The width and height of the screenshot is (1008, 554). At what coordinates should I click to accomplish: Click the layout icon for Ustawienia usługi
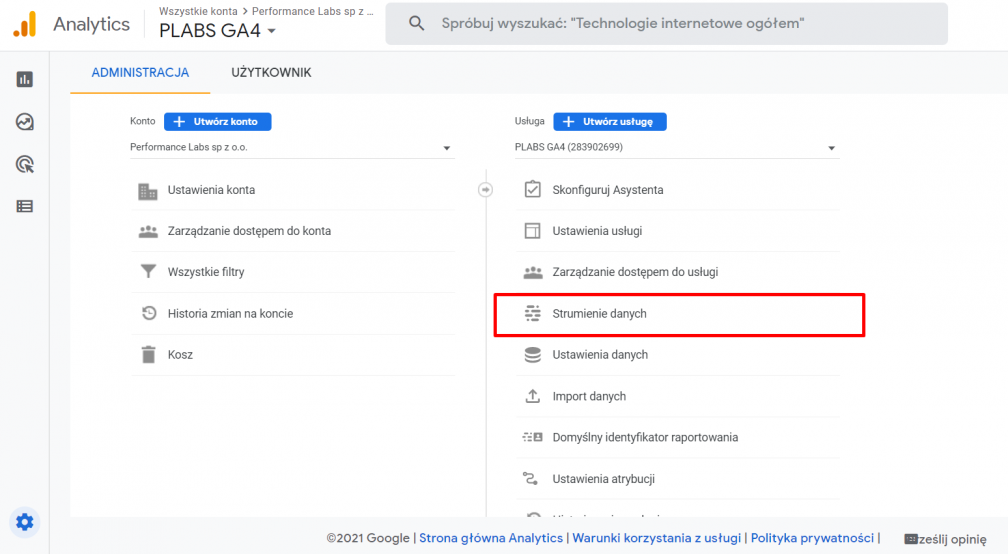[x=532, y=231]
